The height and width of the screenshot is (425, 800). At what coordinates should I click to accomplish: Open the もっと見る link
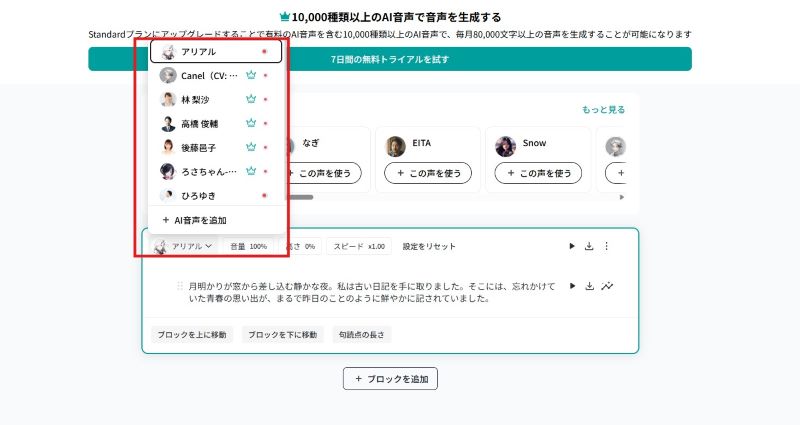click(603, 110)
